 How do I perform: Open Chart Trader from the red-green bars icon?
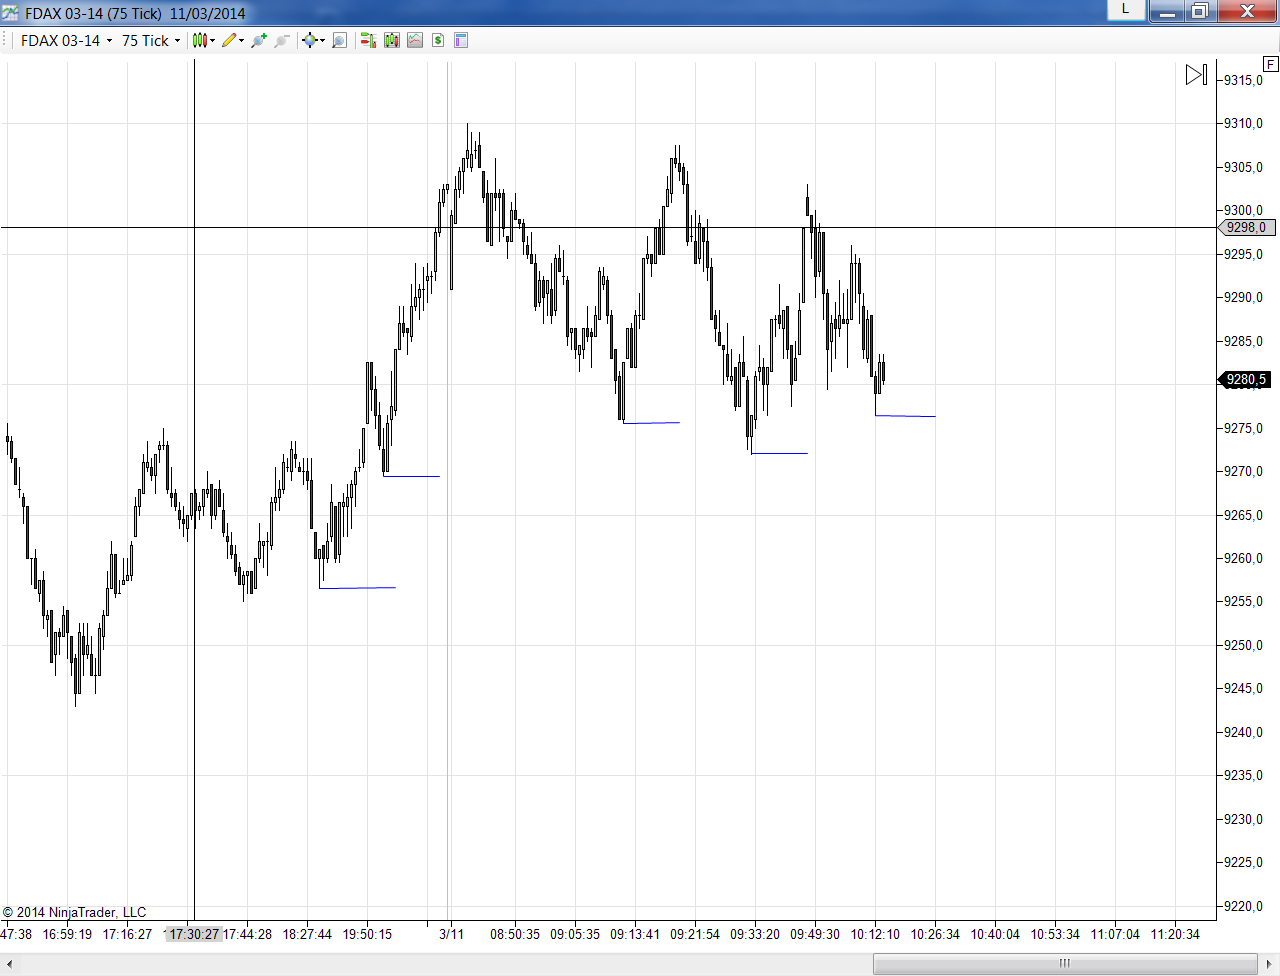click(368, 40)
